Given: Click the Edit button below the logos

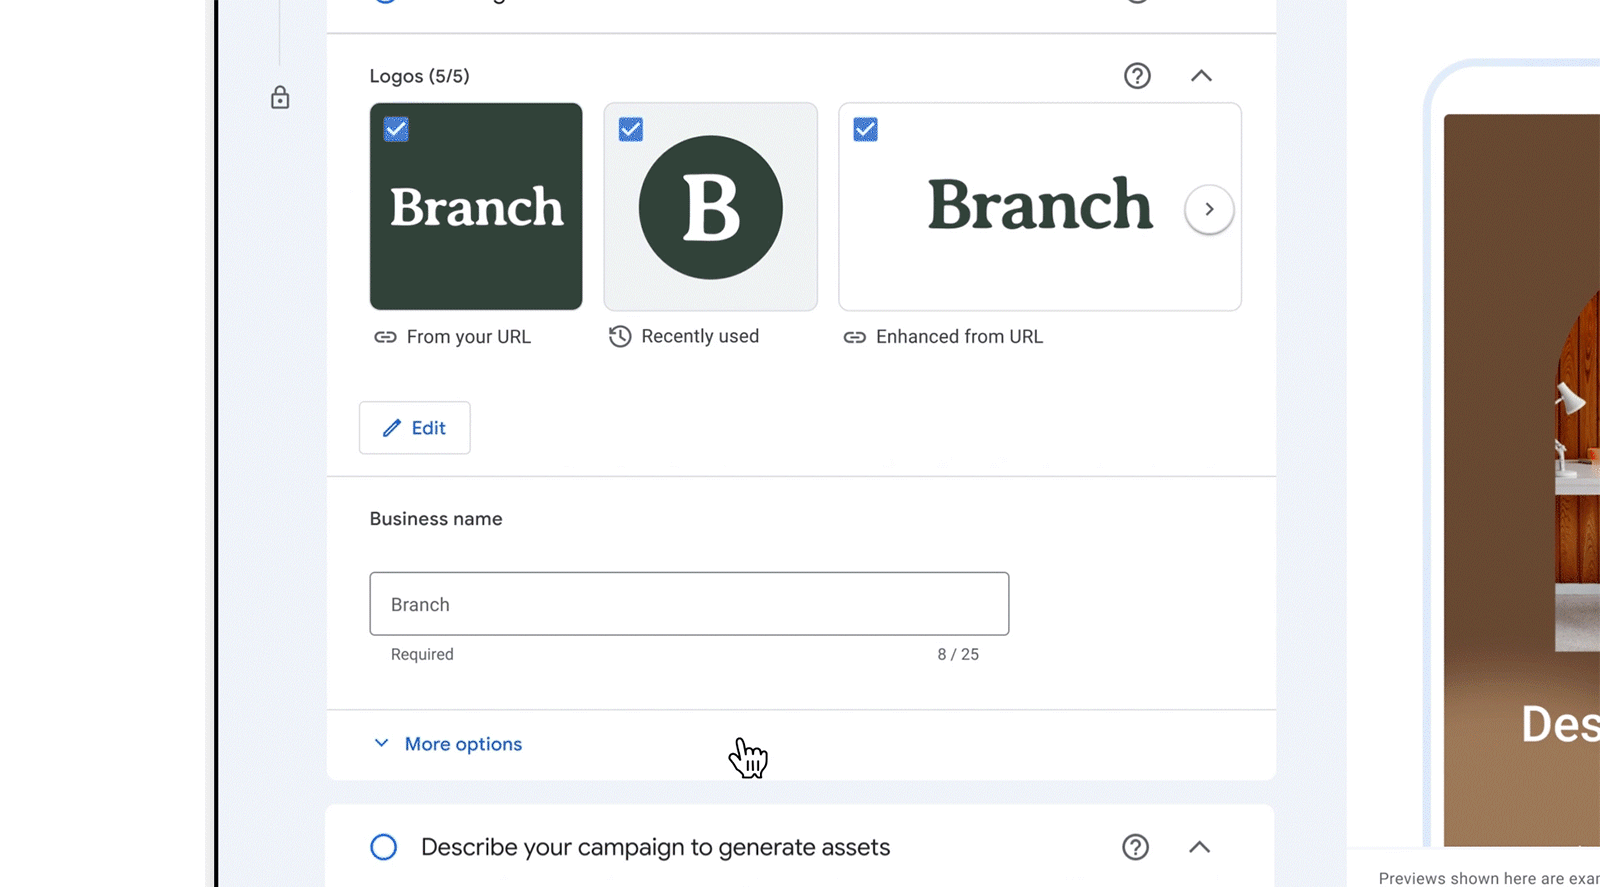Looking at the screenshot, I should point(414,428).
